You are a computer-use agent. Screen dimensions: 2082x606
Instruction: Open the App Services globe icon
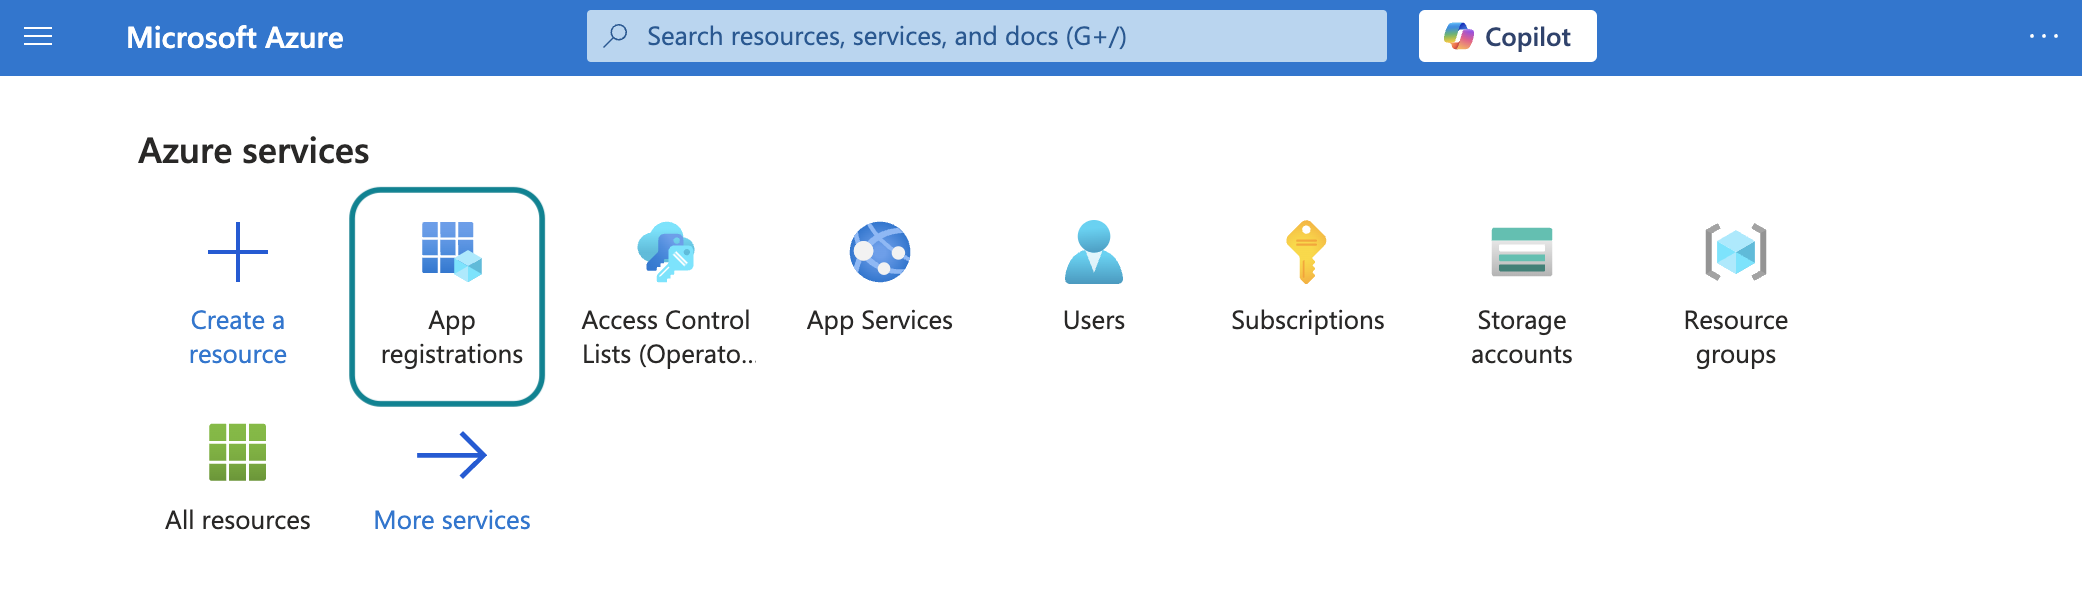tap(880, 251)
